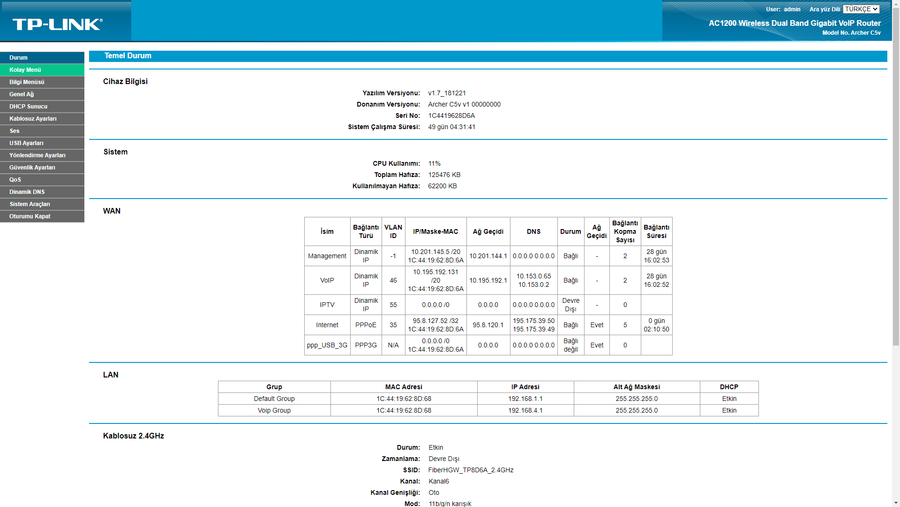Click the User: admin label

point(783,9)
